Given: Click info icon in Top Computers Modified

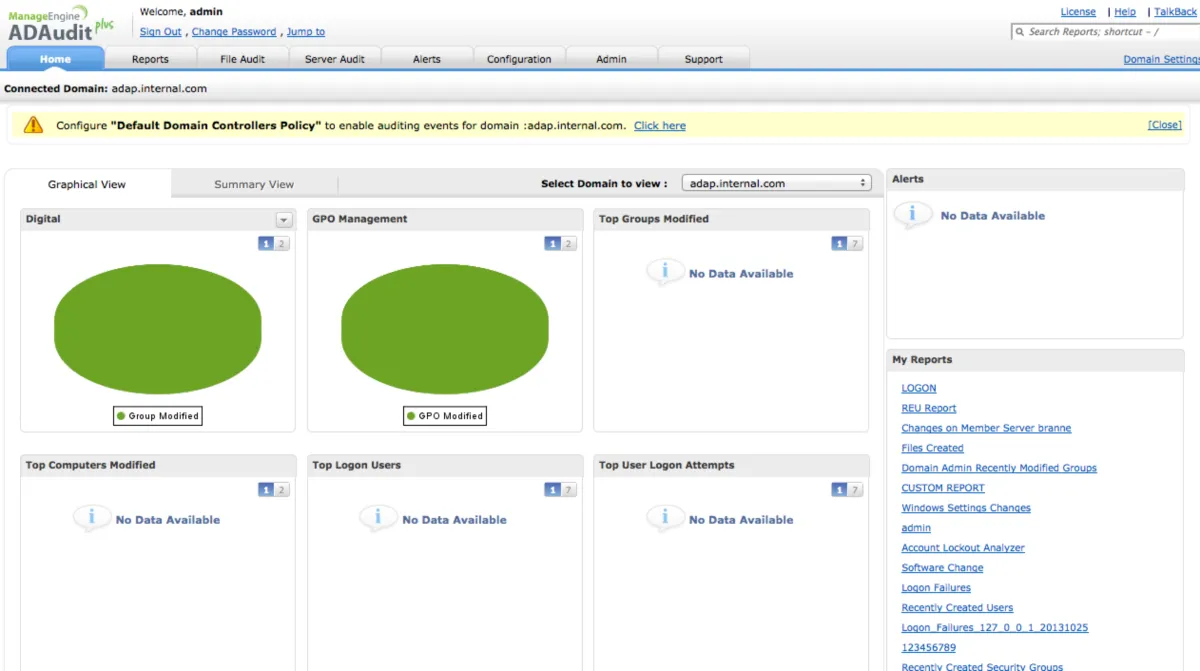Looking at the screenshot, I should coord(91,518).
